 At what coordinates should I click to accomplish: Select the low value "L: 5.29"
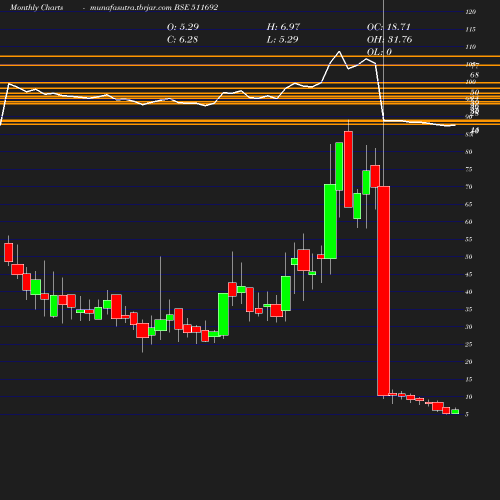pos(282,40)
